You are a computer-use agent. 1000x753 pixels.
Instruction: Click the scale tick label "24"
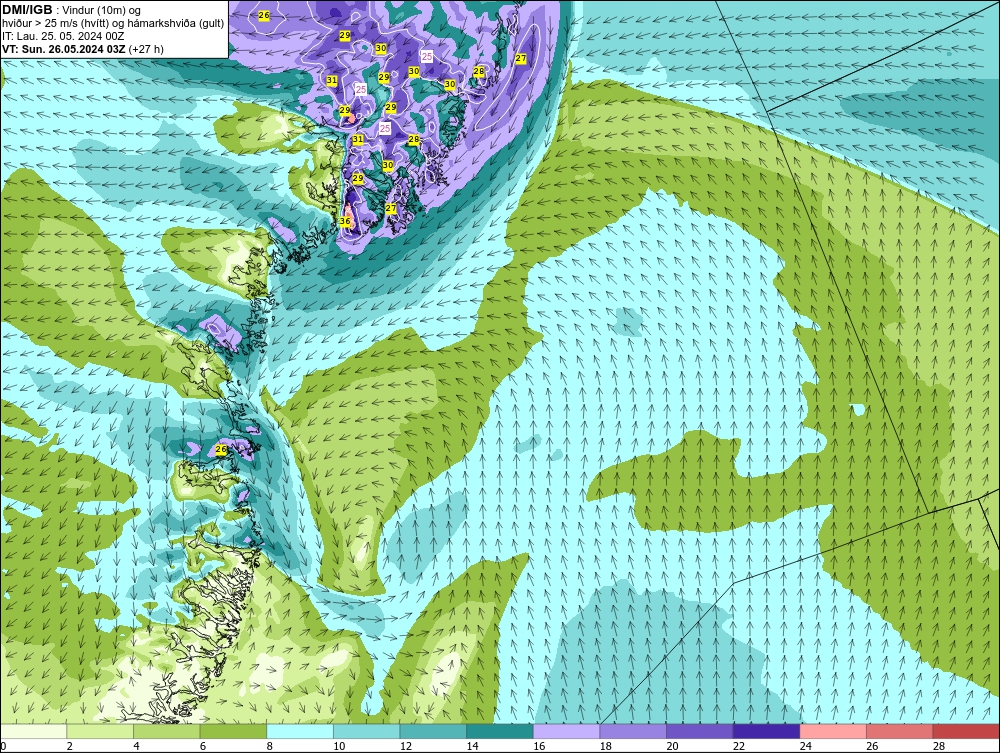click(x=805, y=746)
